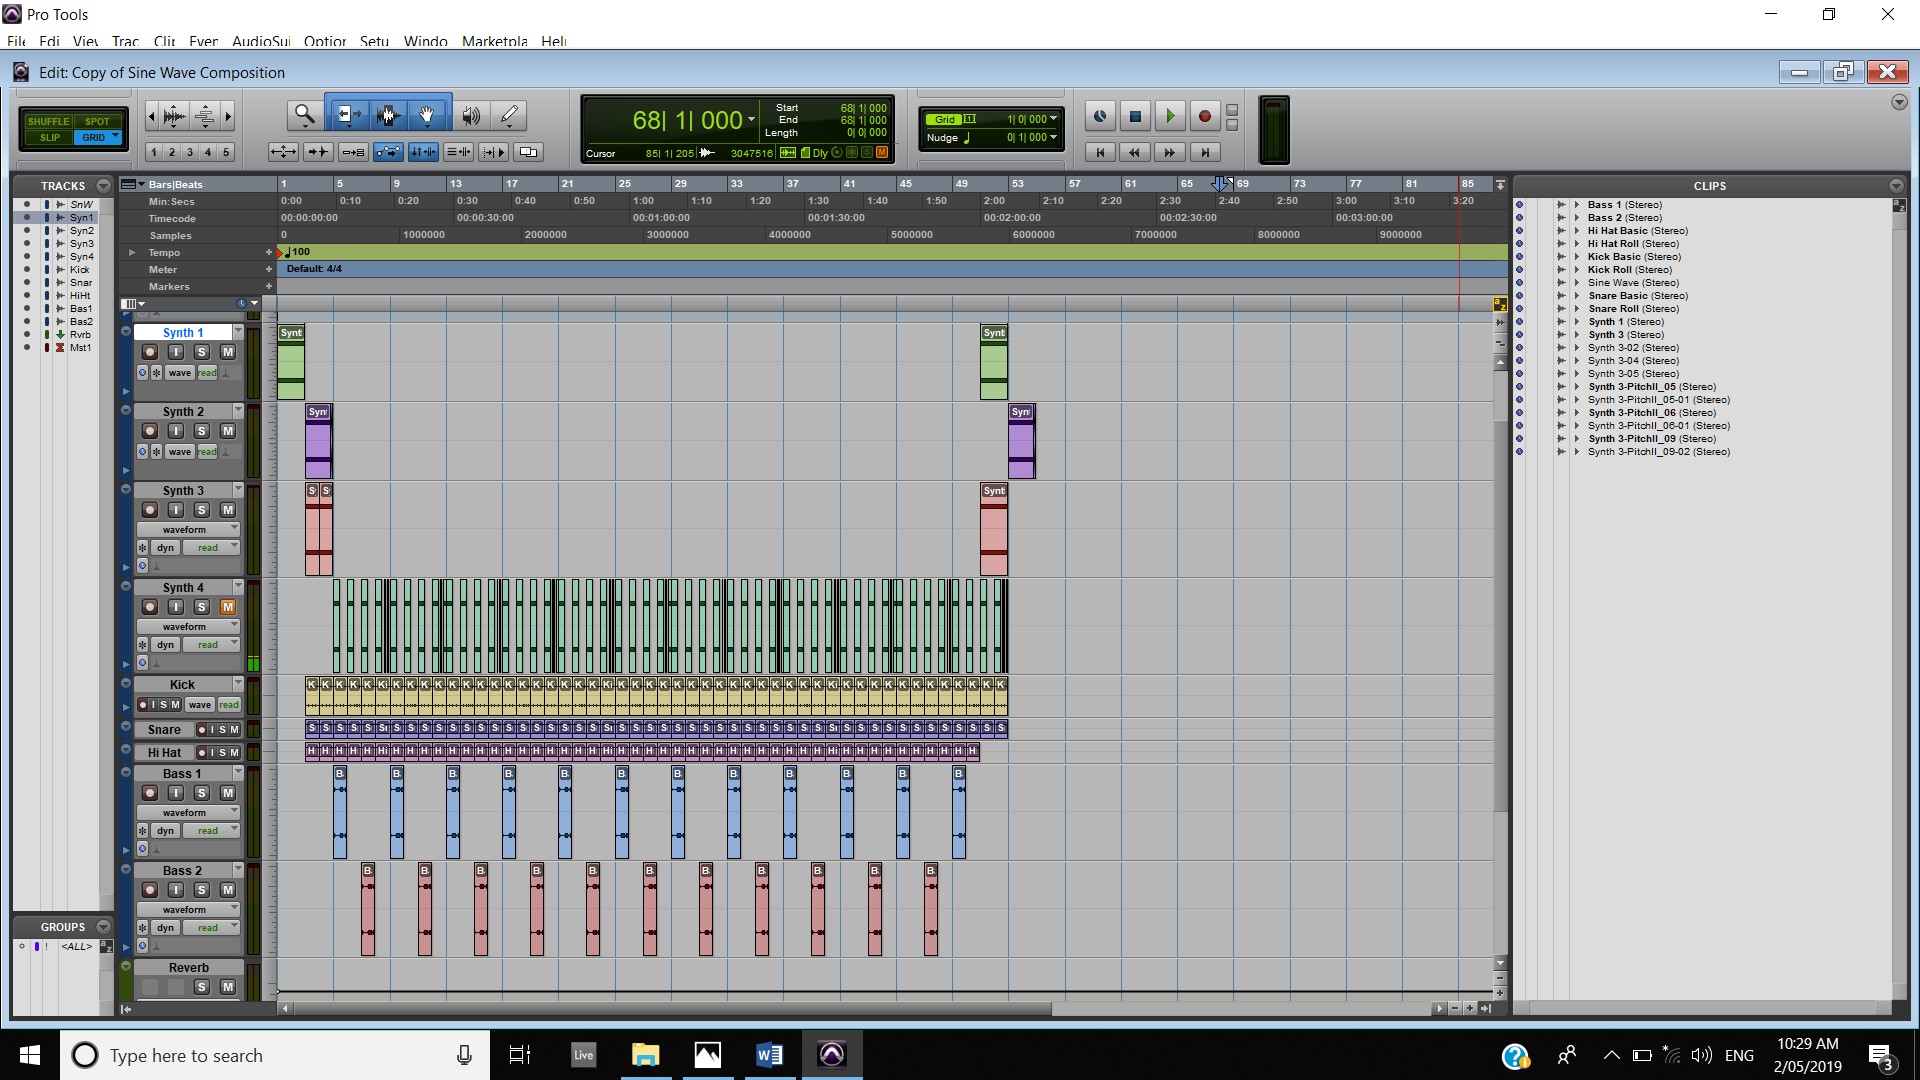Image resolution: width=1920 pixels, height=1080 pixels.
Task: Activate Slip edit mode
Action: click(x=49, y=137)
